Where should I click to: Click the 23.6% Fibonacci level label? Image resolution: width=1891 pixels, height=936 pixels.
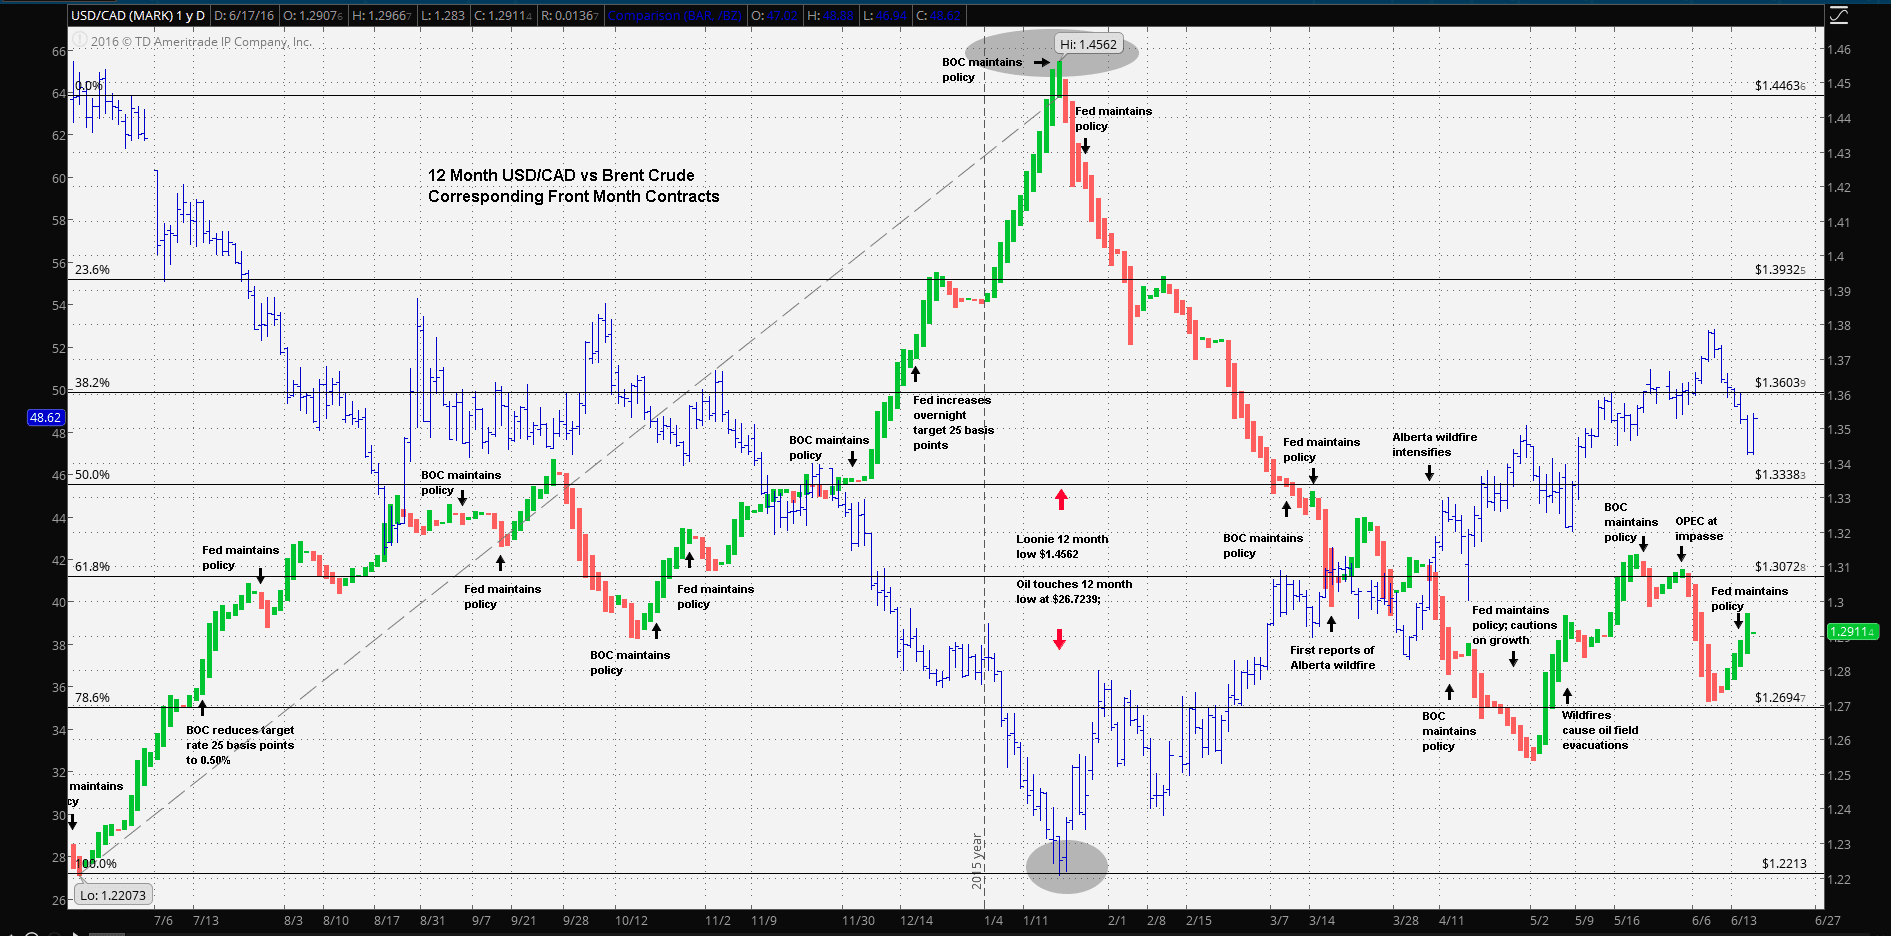[x=92, y=270]
